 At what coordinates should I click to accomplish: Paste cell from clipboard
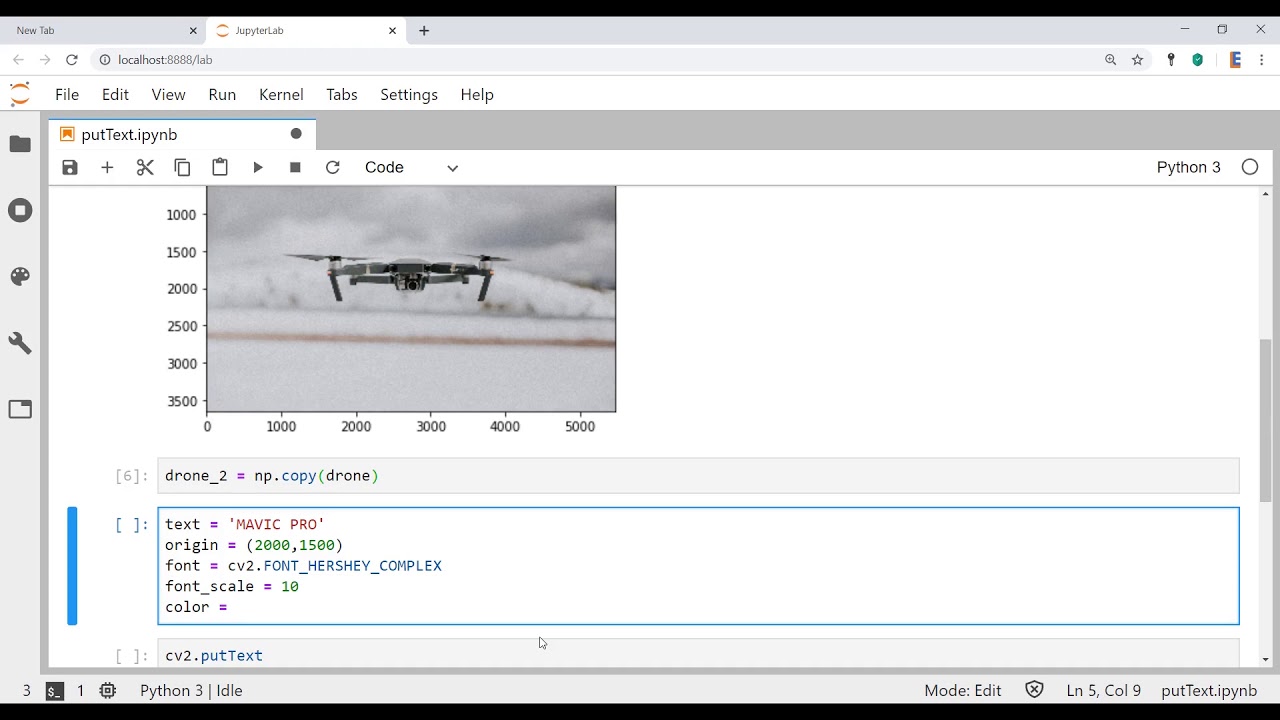pyautogui.click(x=220, y=167)
